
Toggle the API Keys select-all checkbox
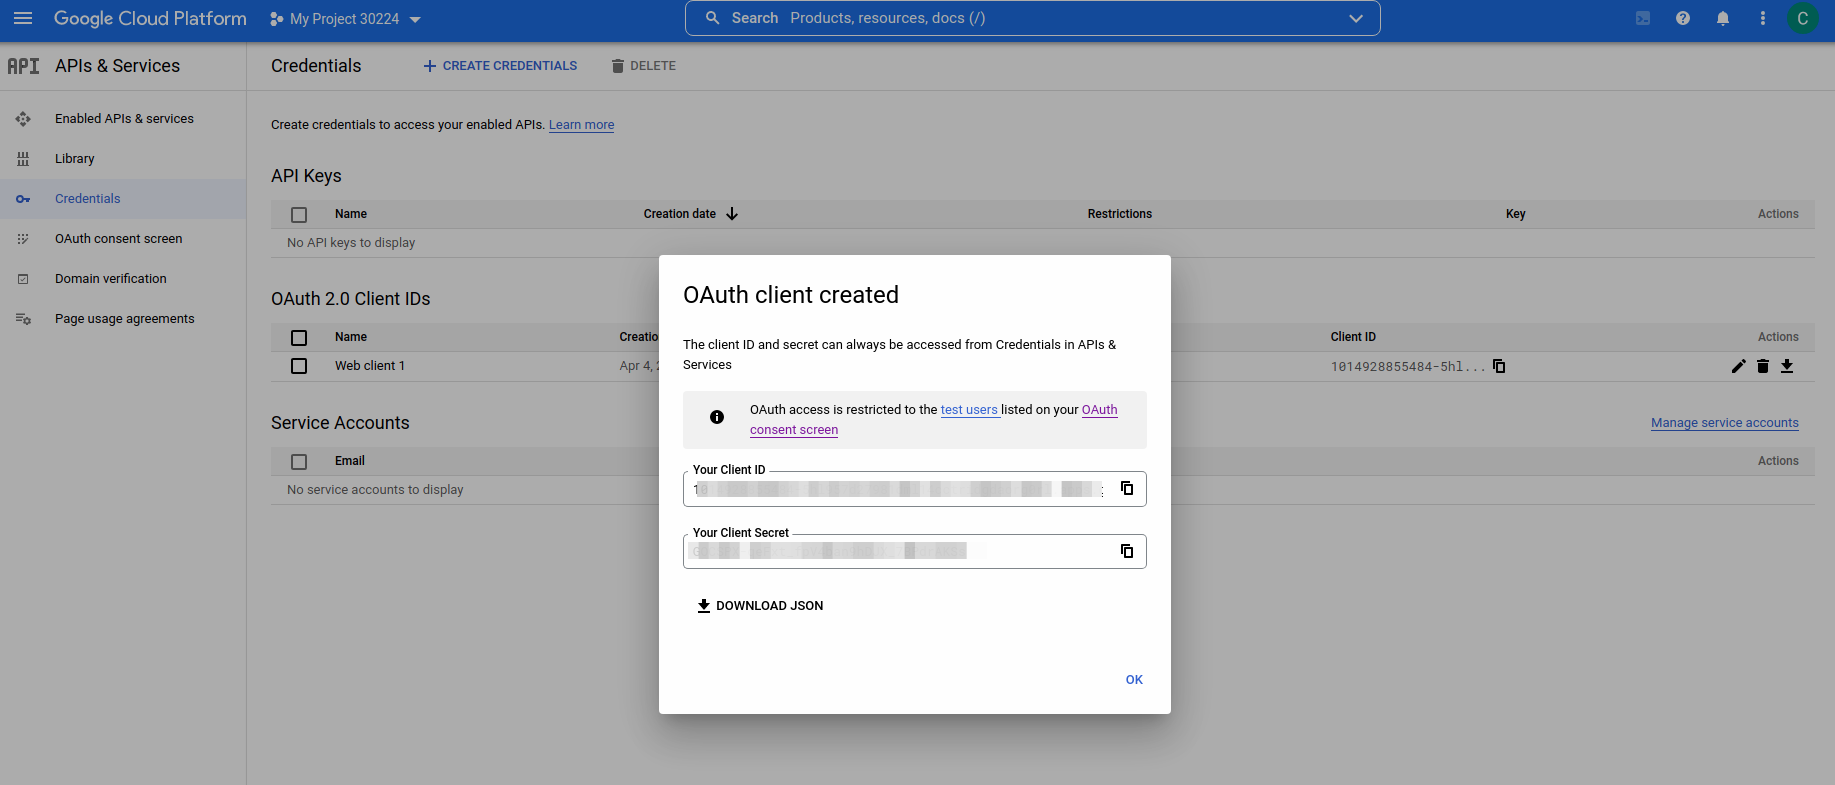click(299, 214)
